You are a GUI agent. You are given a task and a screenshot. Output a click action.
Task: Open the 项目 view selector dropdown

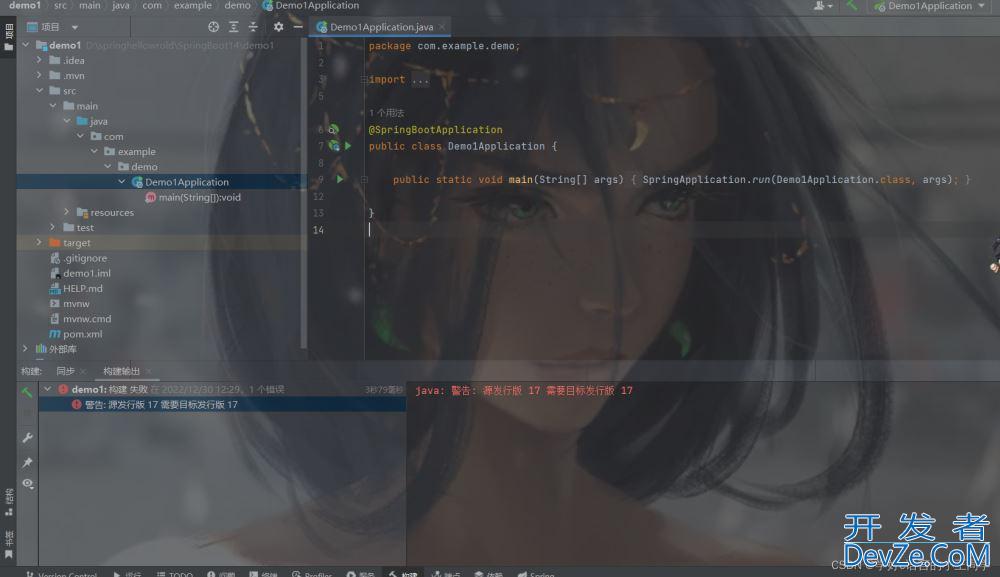click(x=53, y=27)
